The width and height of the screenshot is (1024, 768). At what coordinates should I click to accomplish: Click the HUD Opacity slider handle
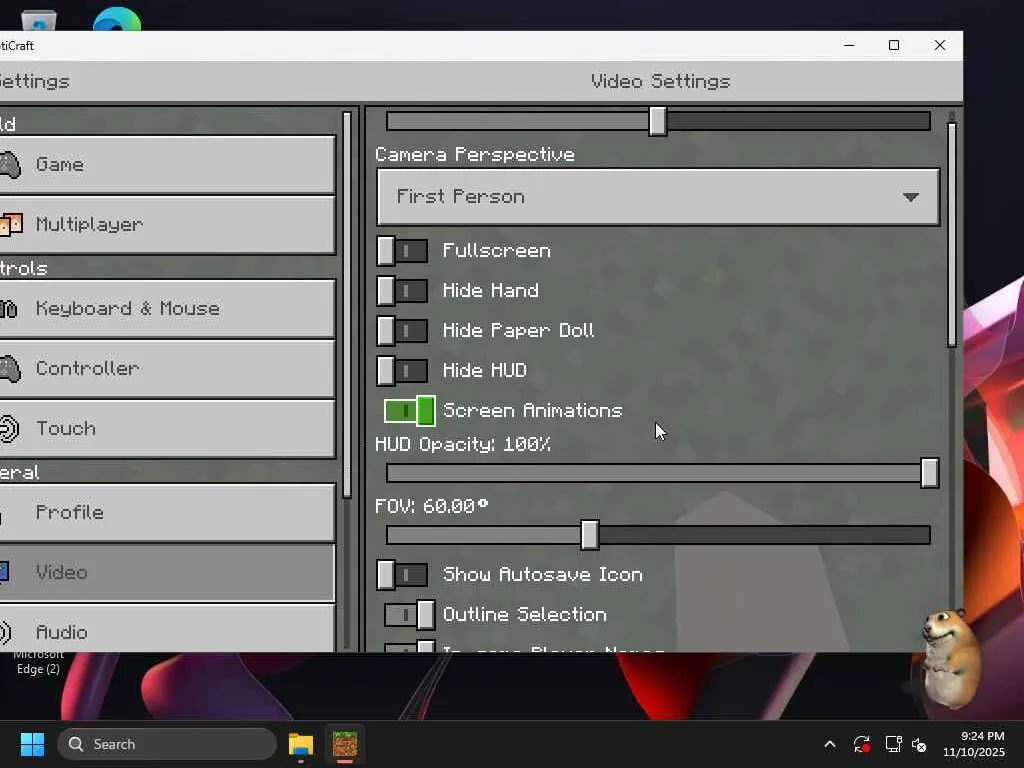[x=929, y=473]
